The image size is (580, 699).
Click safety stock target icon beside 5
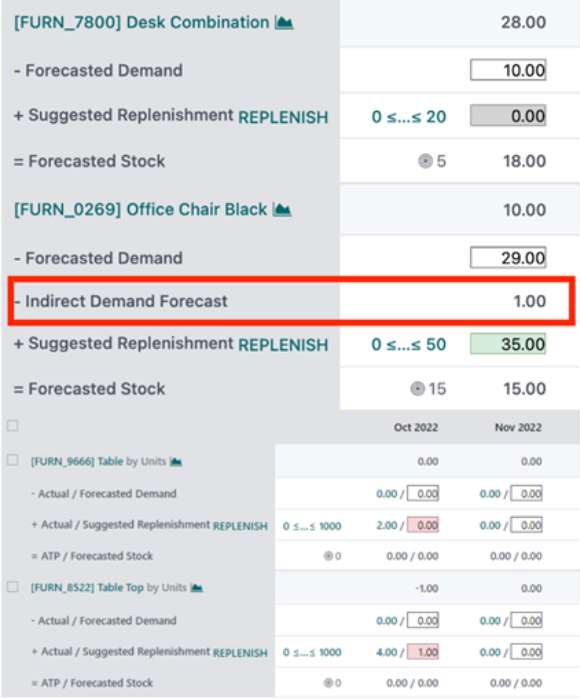(x=425, y=161)
